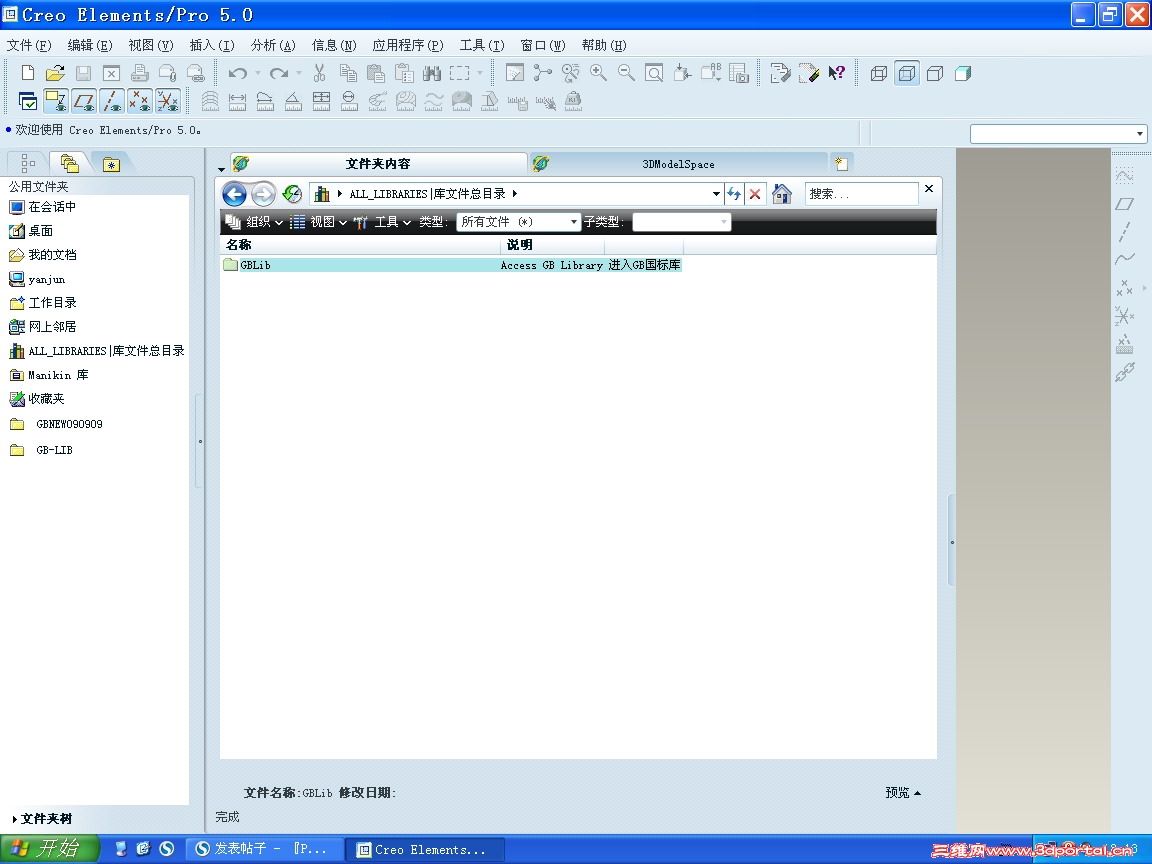Click the Windows 开始 start button

pyautogui.click(x=48, y=849)
